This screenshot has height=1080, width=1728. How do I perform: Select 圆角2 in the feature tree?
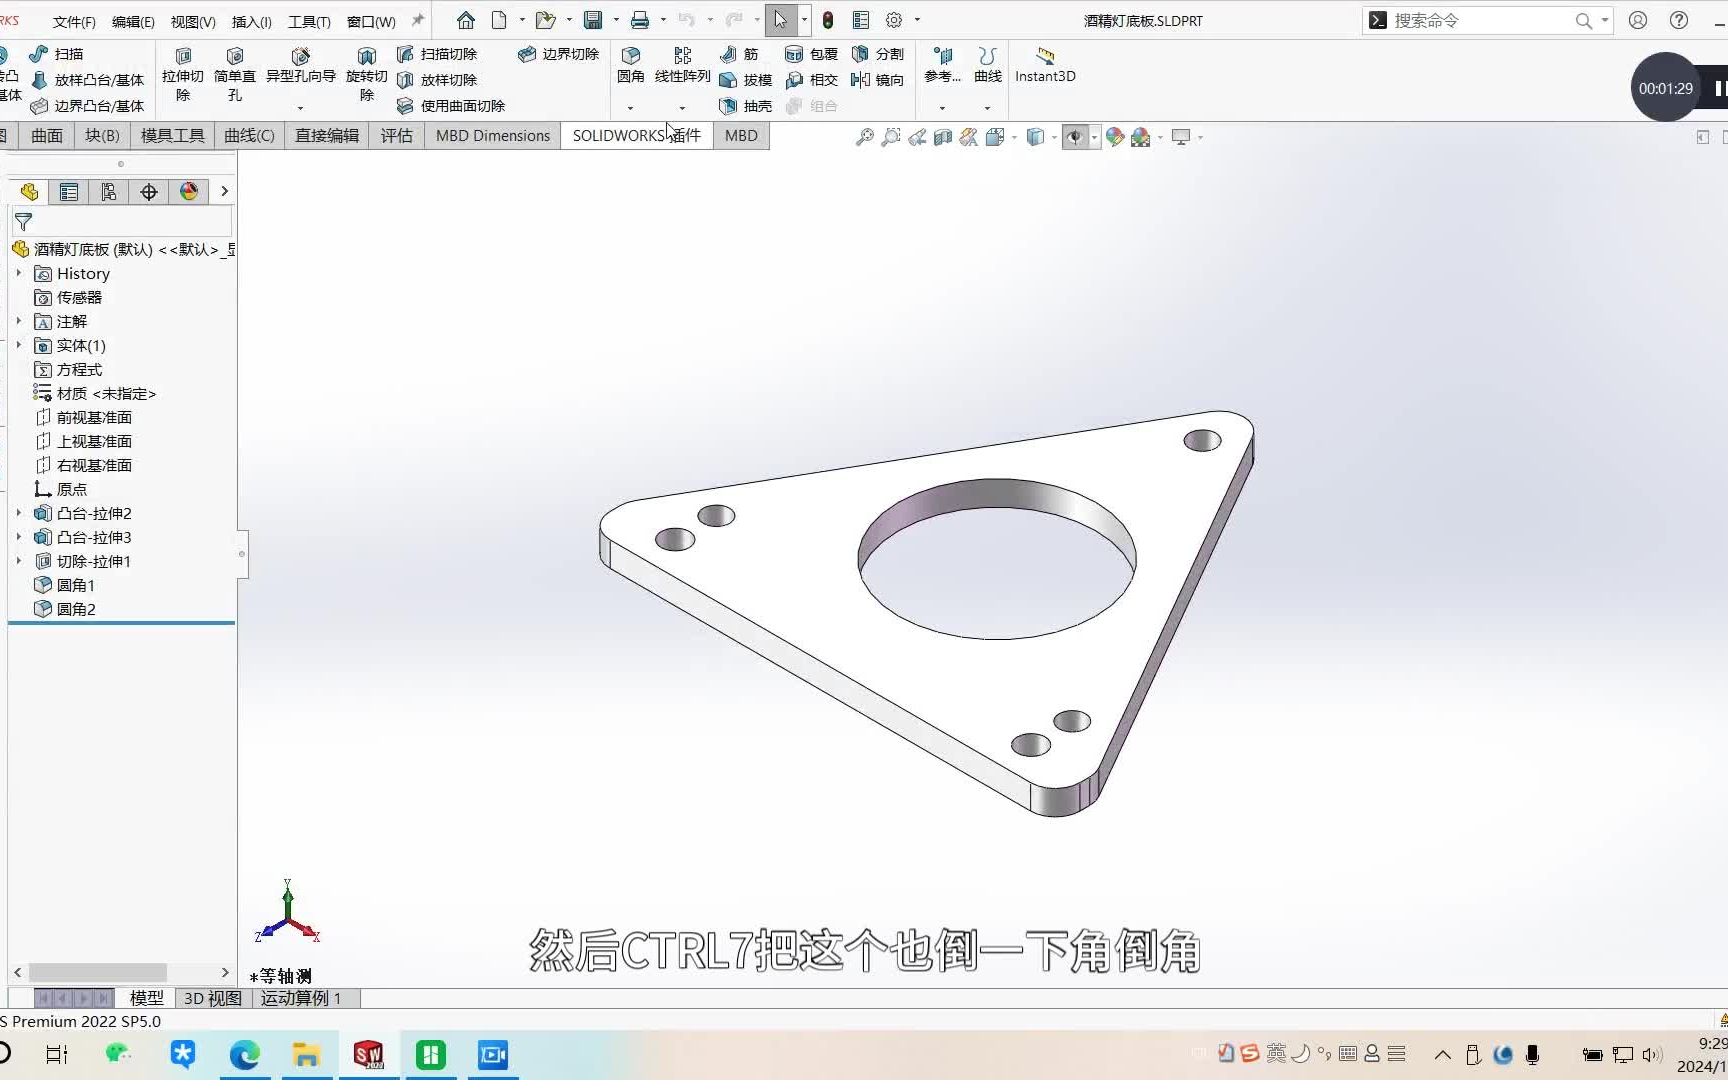click(x=78, y=608)
